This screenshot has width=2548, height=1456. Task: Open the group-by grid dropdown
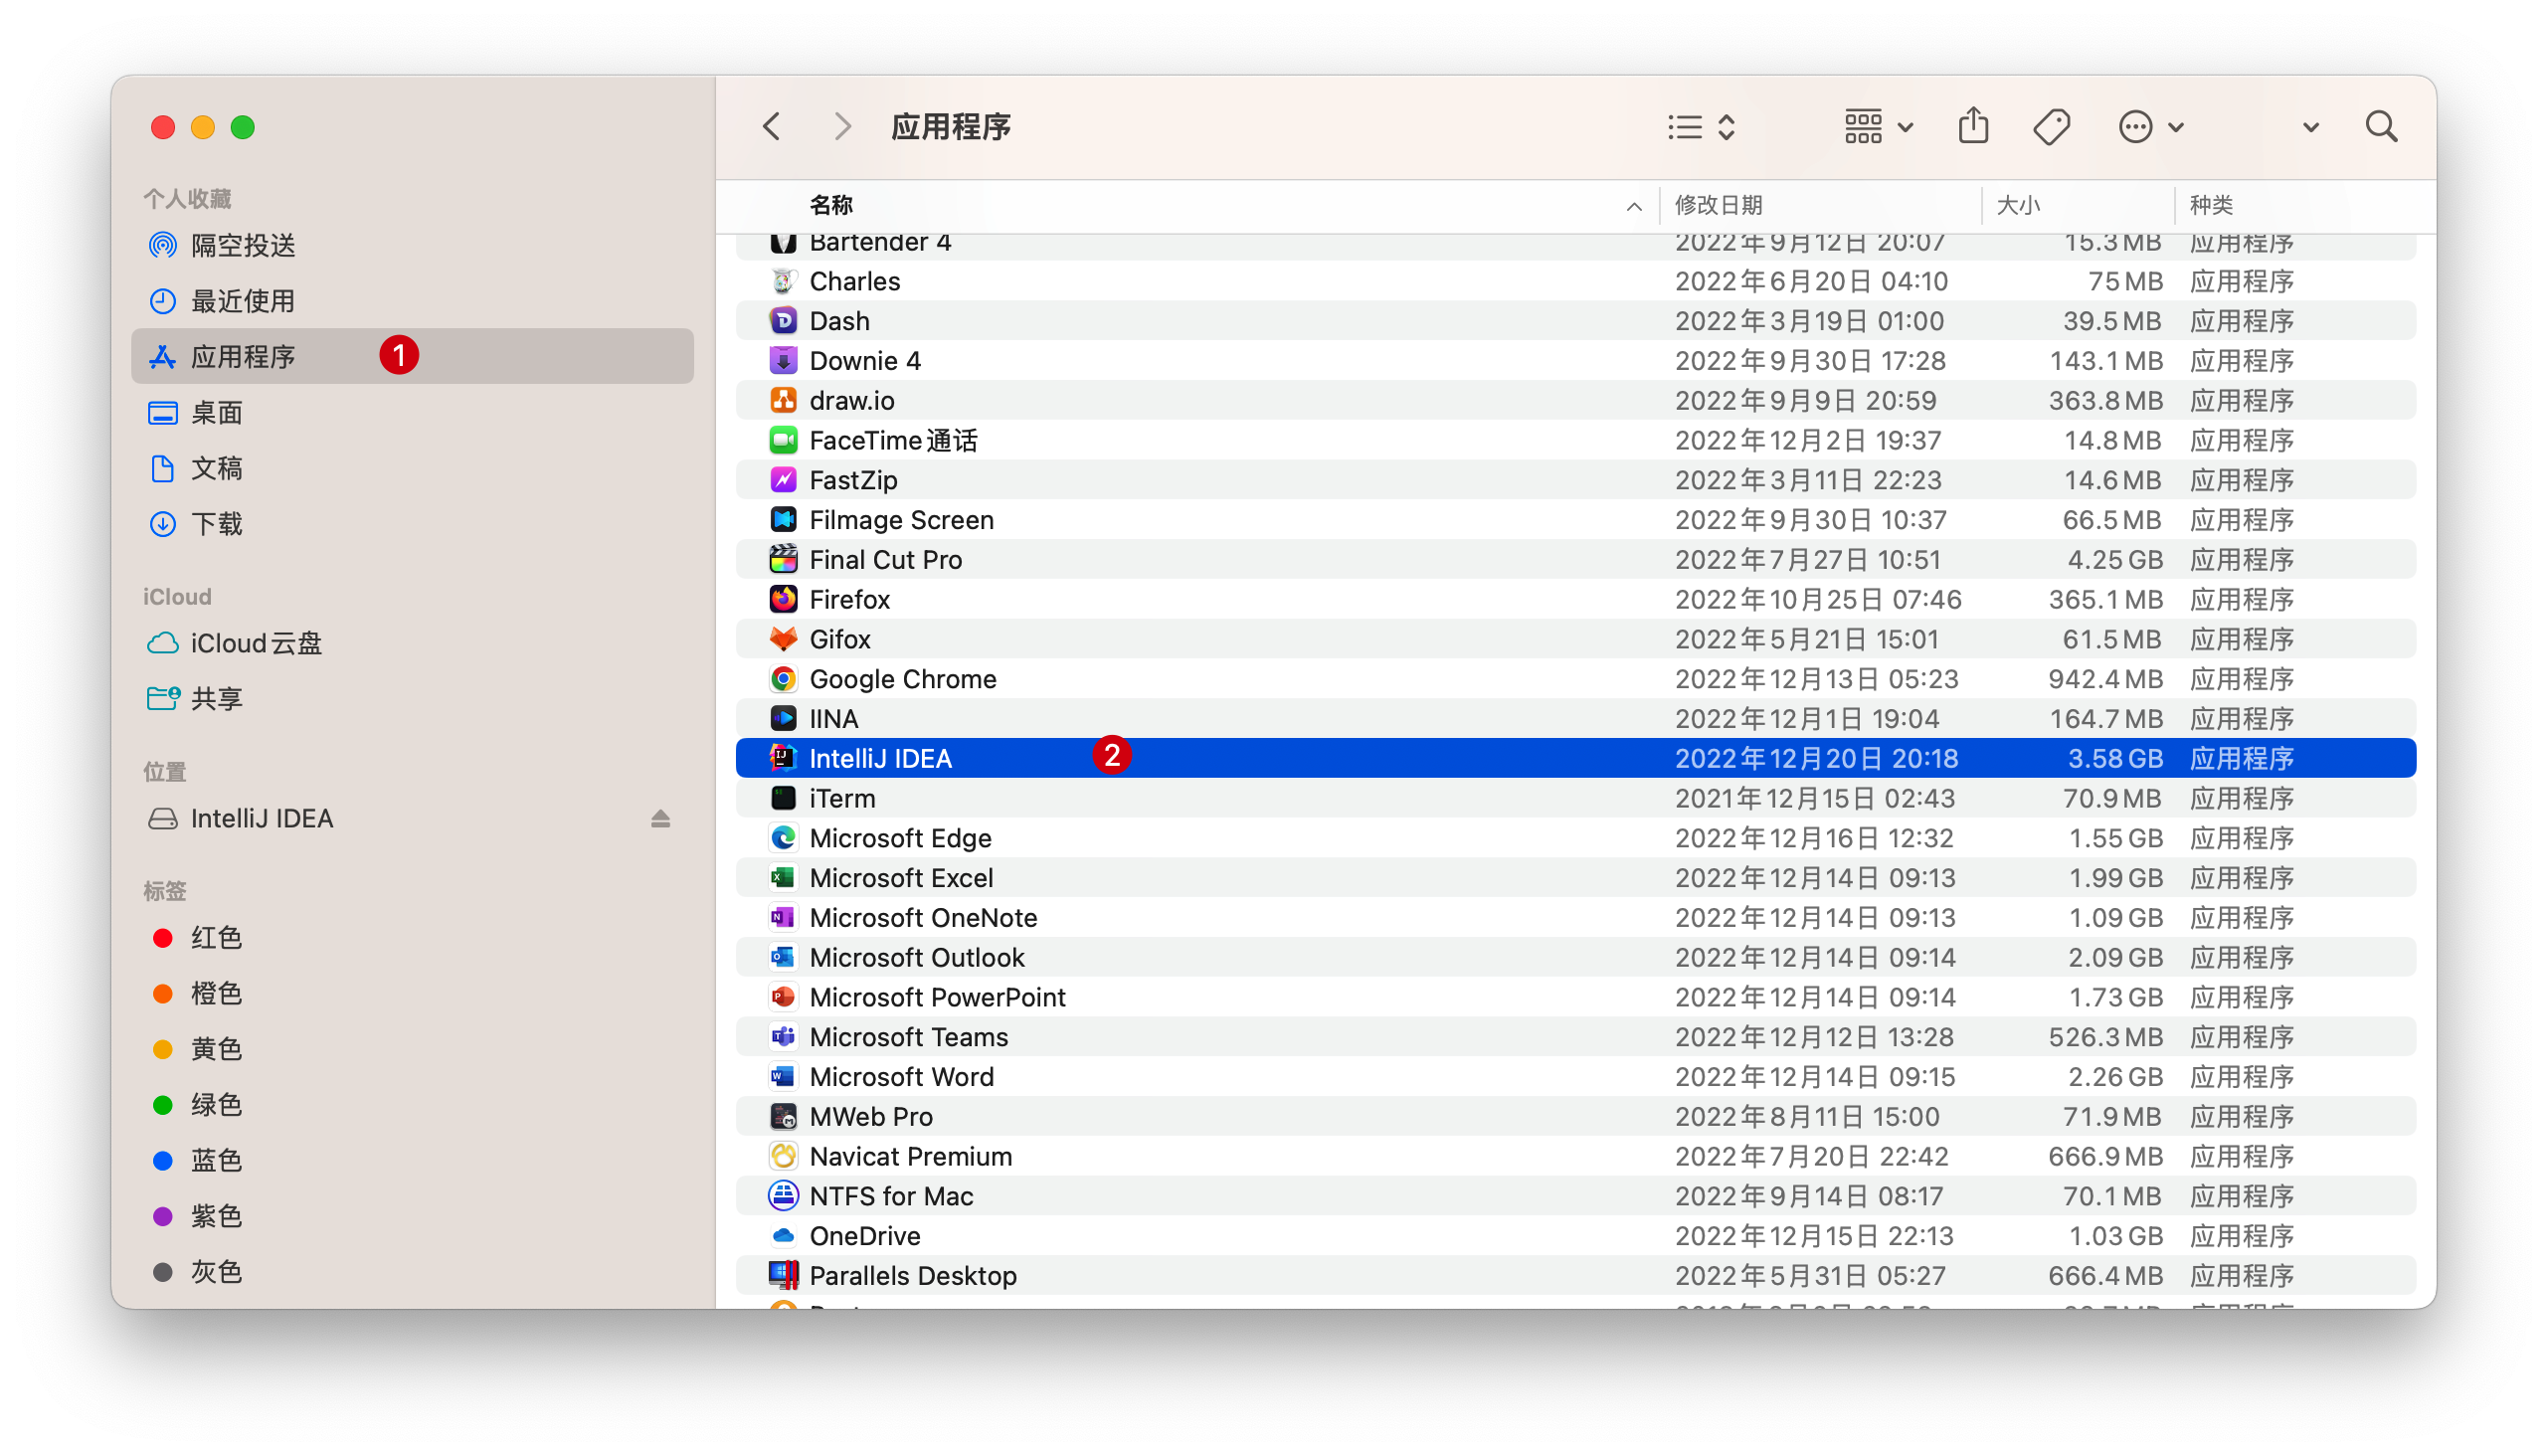[1878, 127]
